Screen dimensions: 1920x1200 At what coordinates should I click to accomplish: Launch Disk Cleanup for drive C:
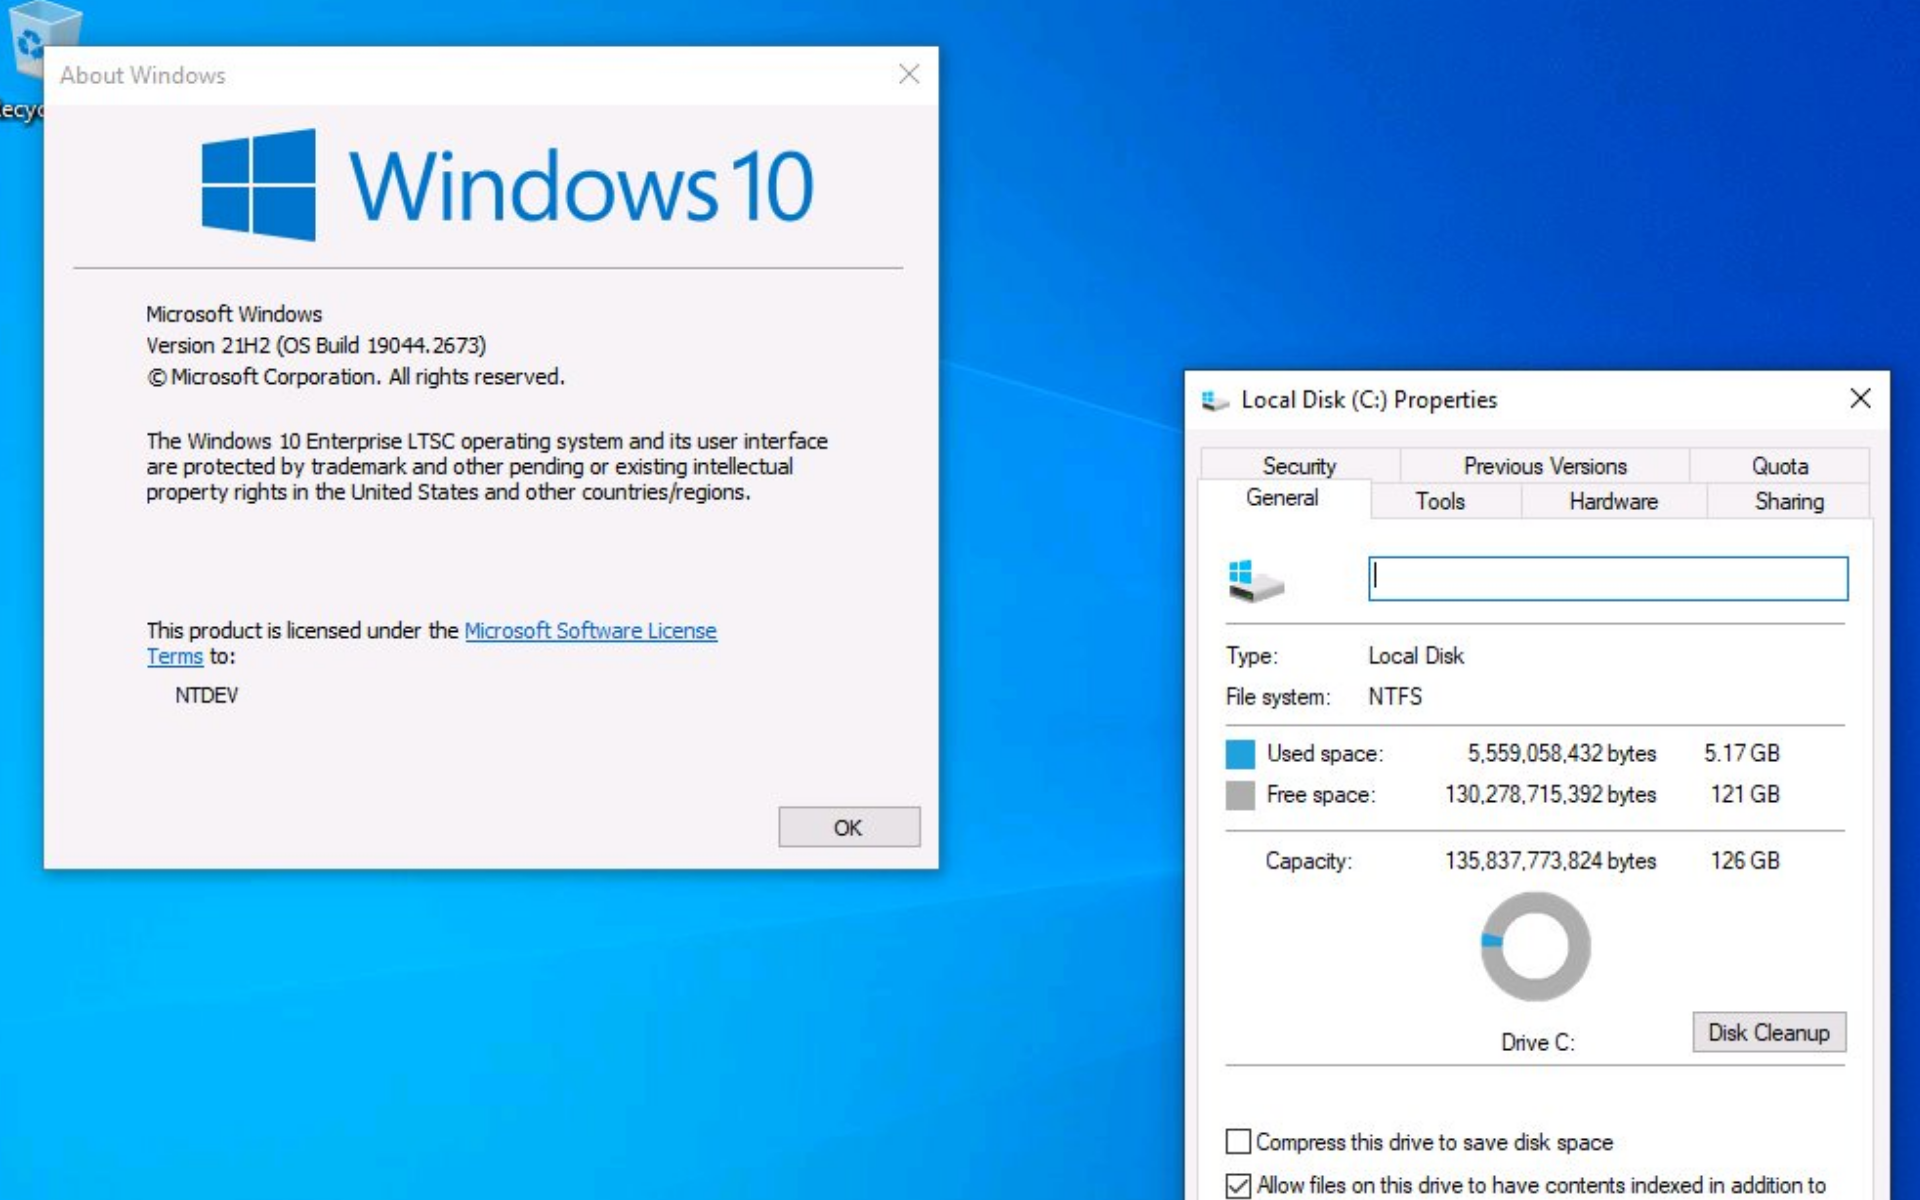click(x=1769, y=1032)
